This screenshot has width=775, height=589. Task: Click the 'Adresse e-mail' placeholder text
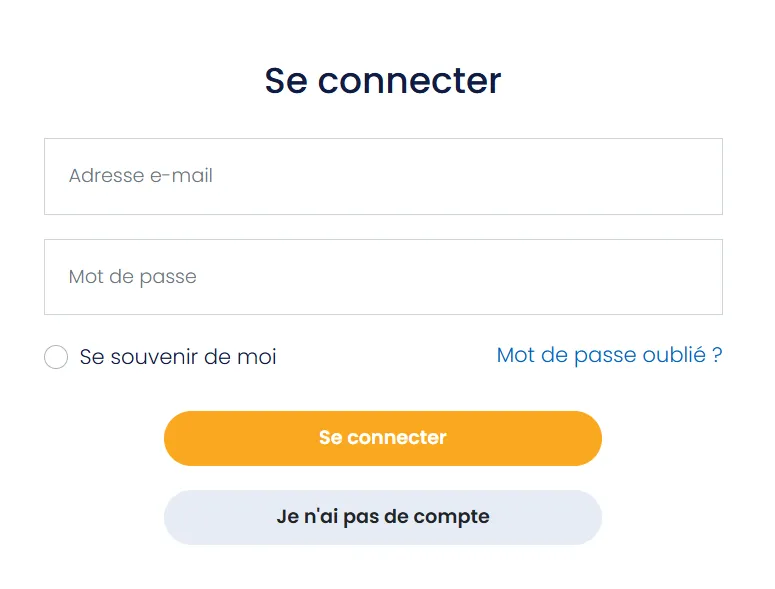tap(141, 176)
